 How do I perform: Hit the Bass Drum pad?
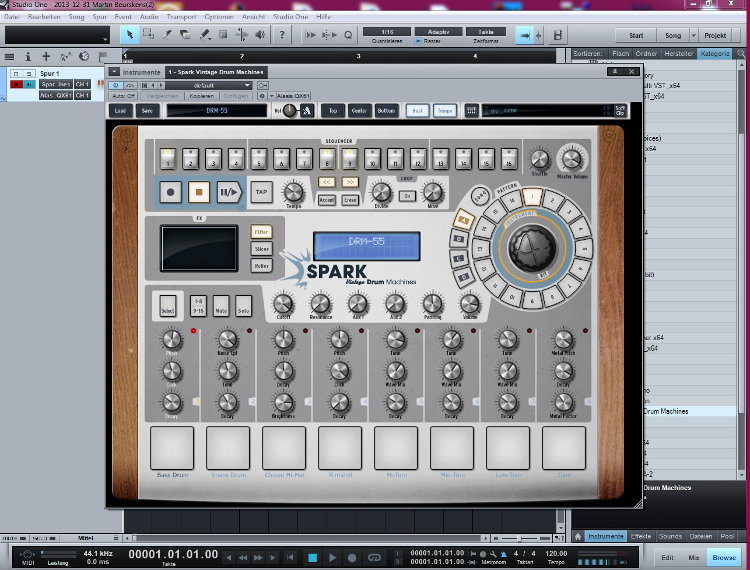click(x=172, y=448)
